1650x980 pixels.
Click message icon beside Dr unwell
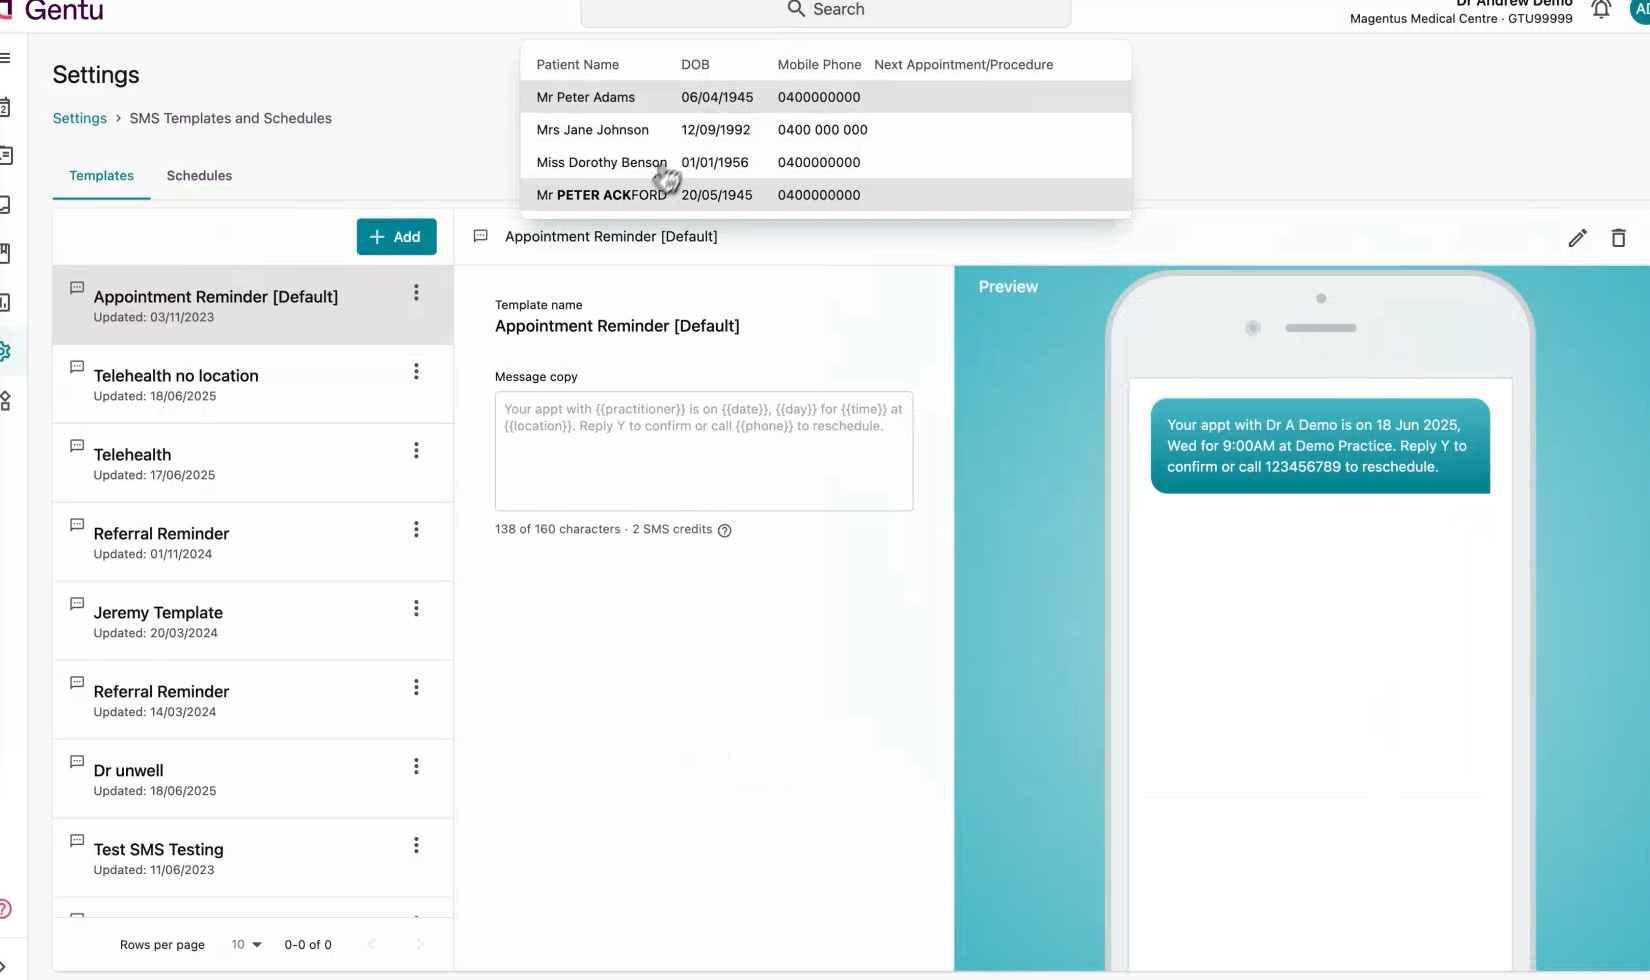(x=77, y=762)
